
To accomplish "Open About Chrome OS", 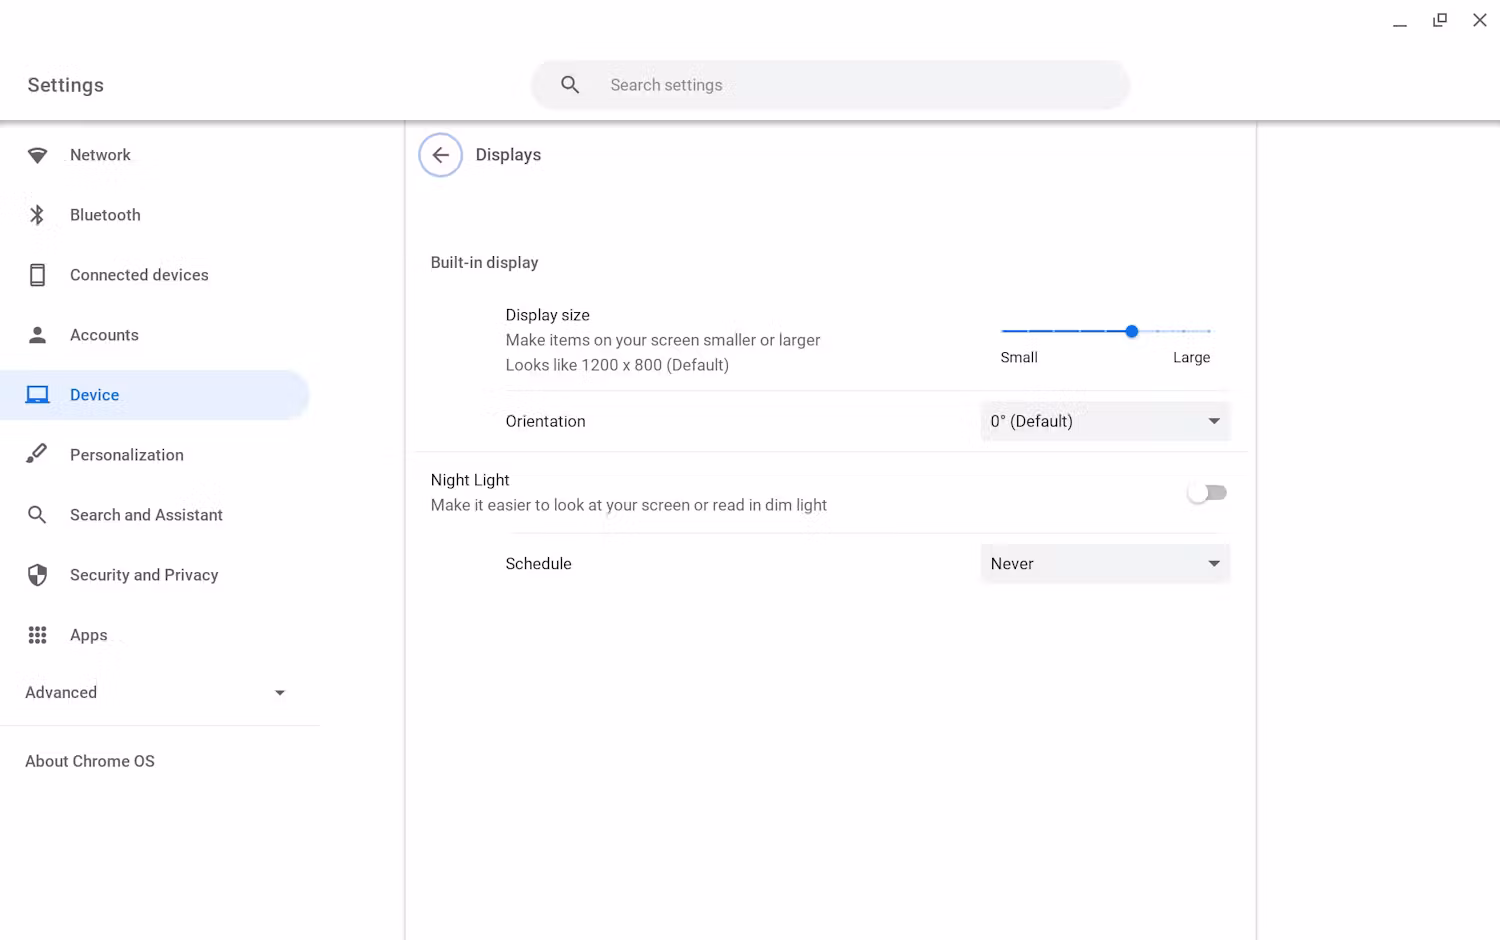I will pos(90,761).
